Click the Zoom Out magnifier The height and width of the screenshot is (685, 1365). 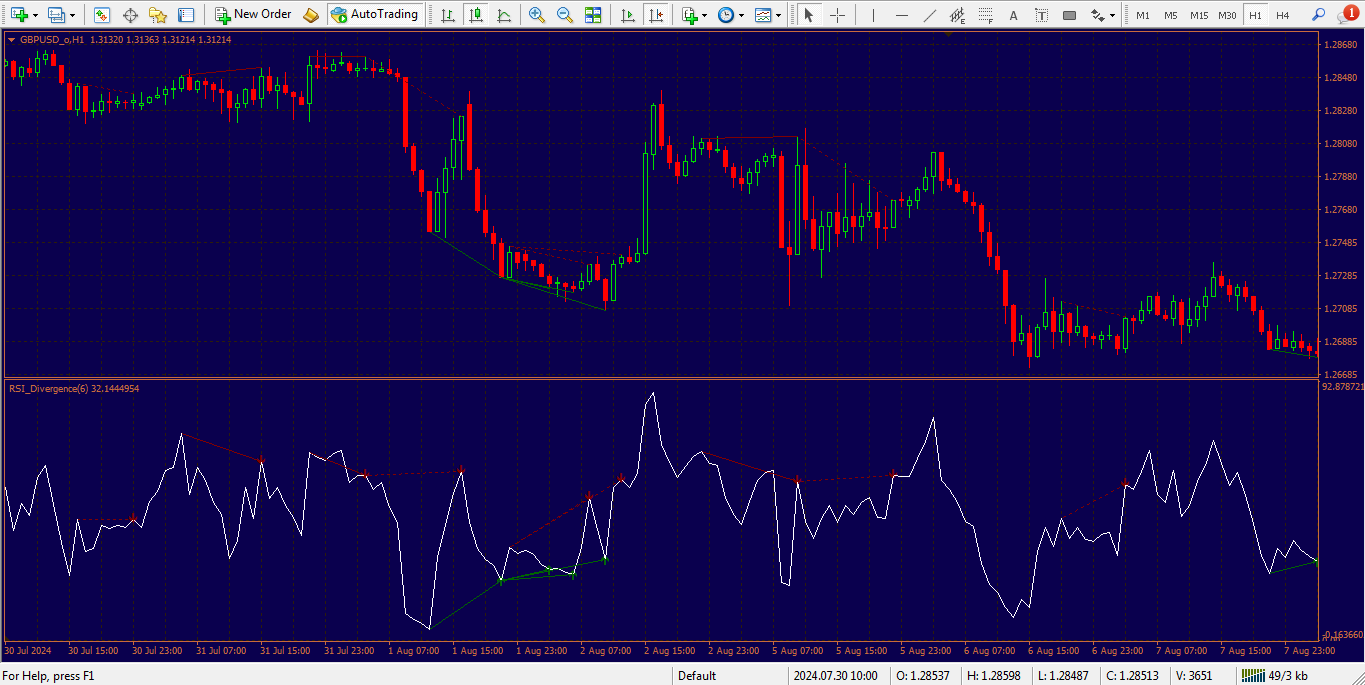pos(565,14)
